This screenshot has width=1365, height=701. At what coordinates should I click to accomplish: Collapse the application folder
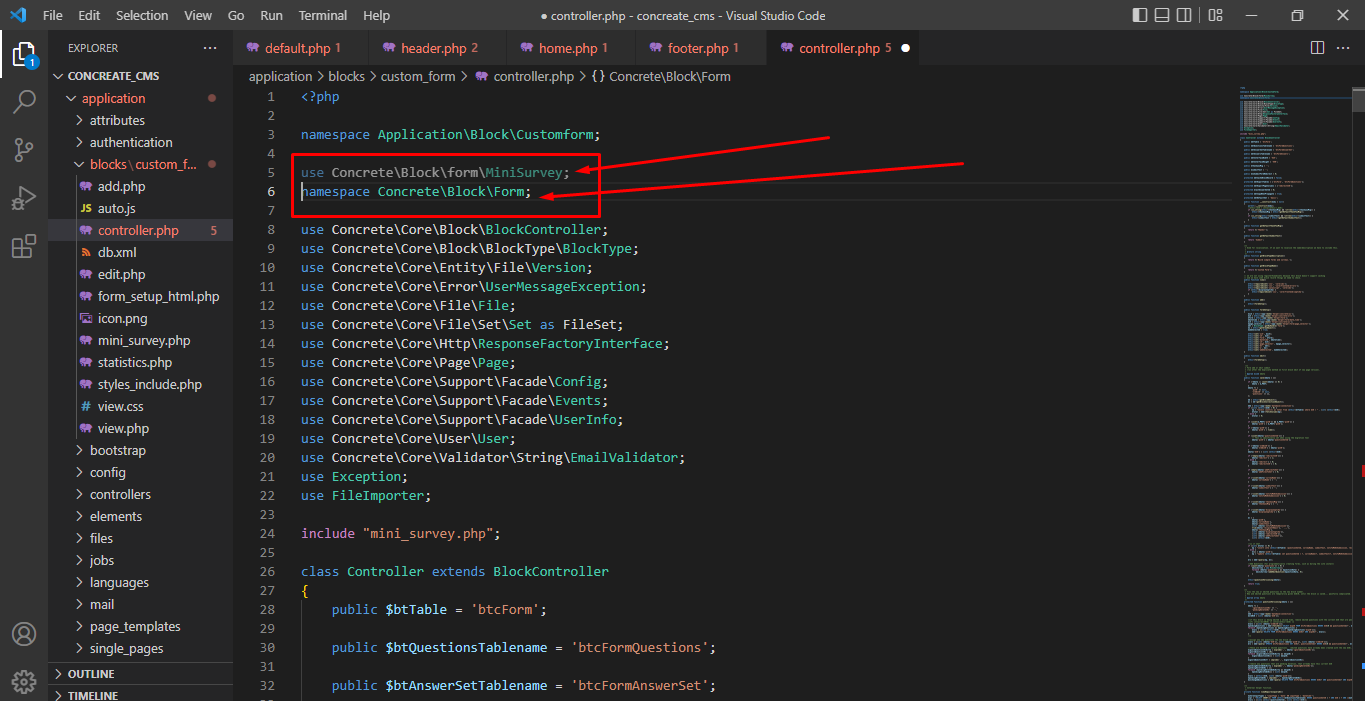click(x=141, y=98)
